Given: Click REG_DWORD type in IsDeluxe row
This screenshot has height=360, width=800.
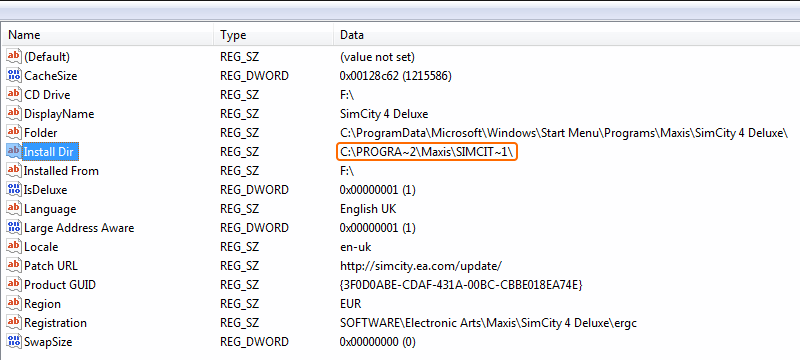Looking at the screenshot, I should (x=254, y=190).
